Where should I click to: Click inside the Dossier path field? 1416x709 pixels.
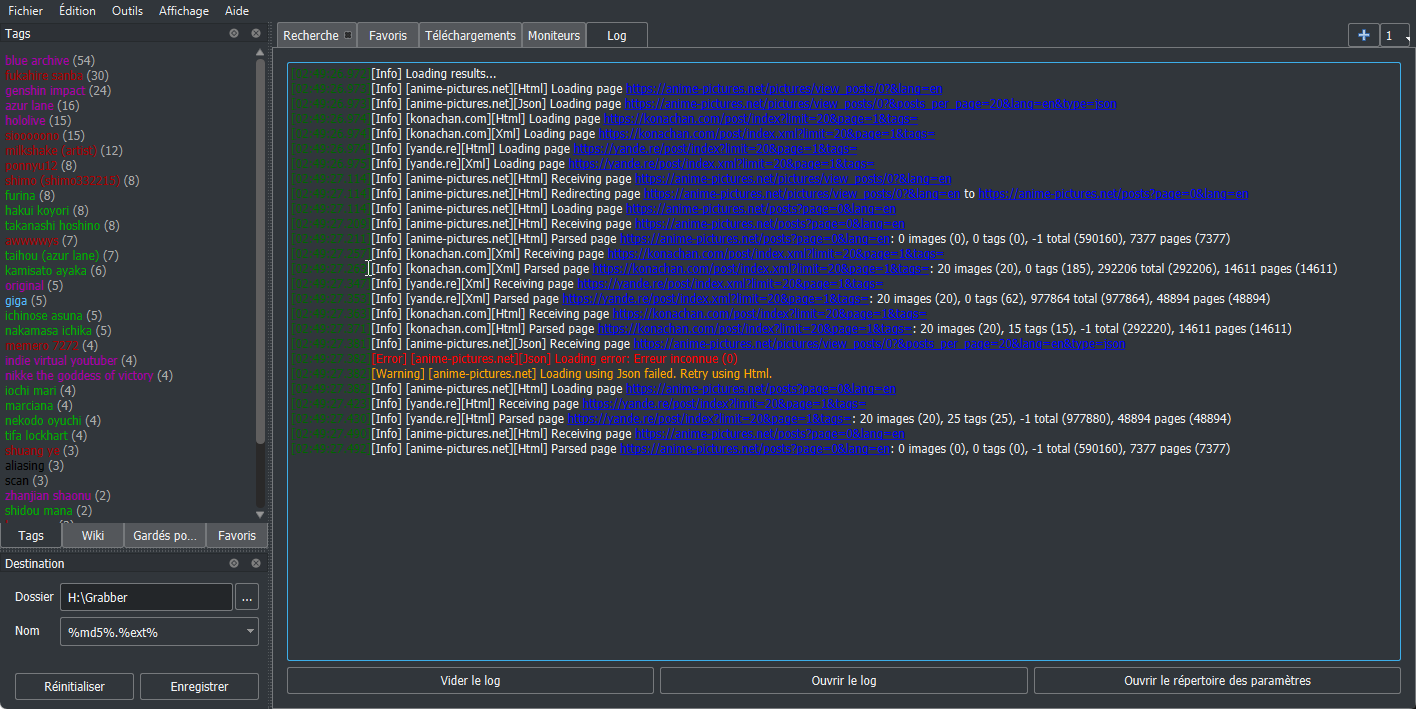point(145,596)
